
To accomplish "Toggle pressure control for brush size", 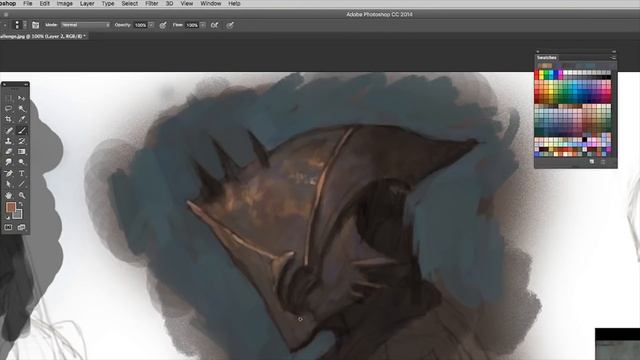I will [x=230, y=25].
